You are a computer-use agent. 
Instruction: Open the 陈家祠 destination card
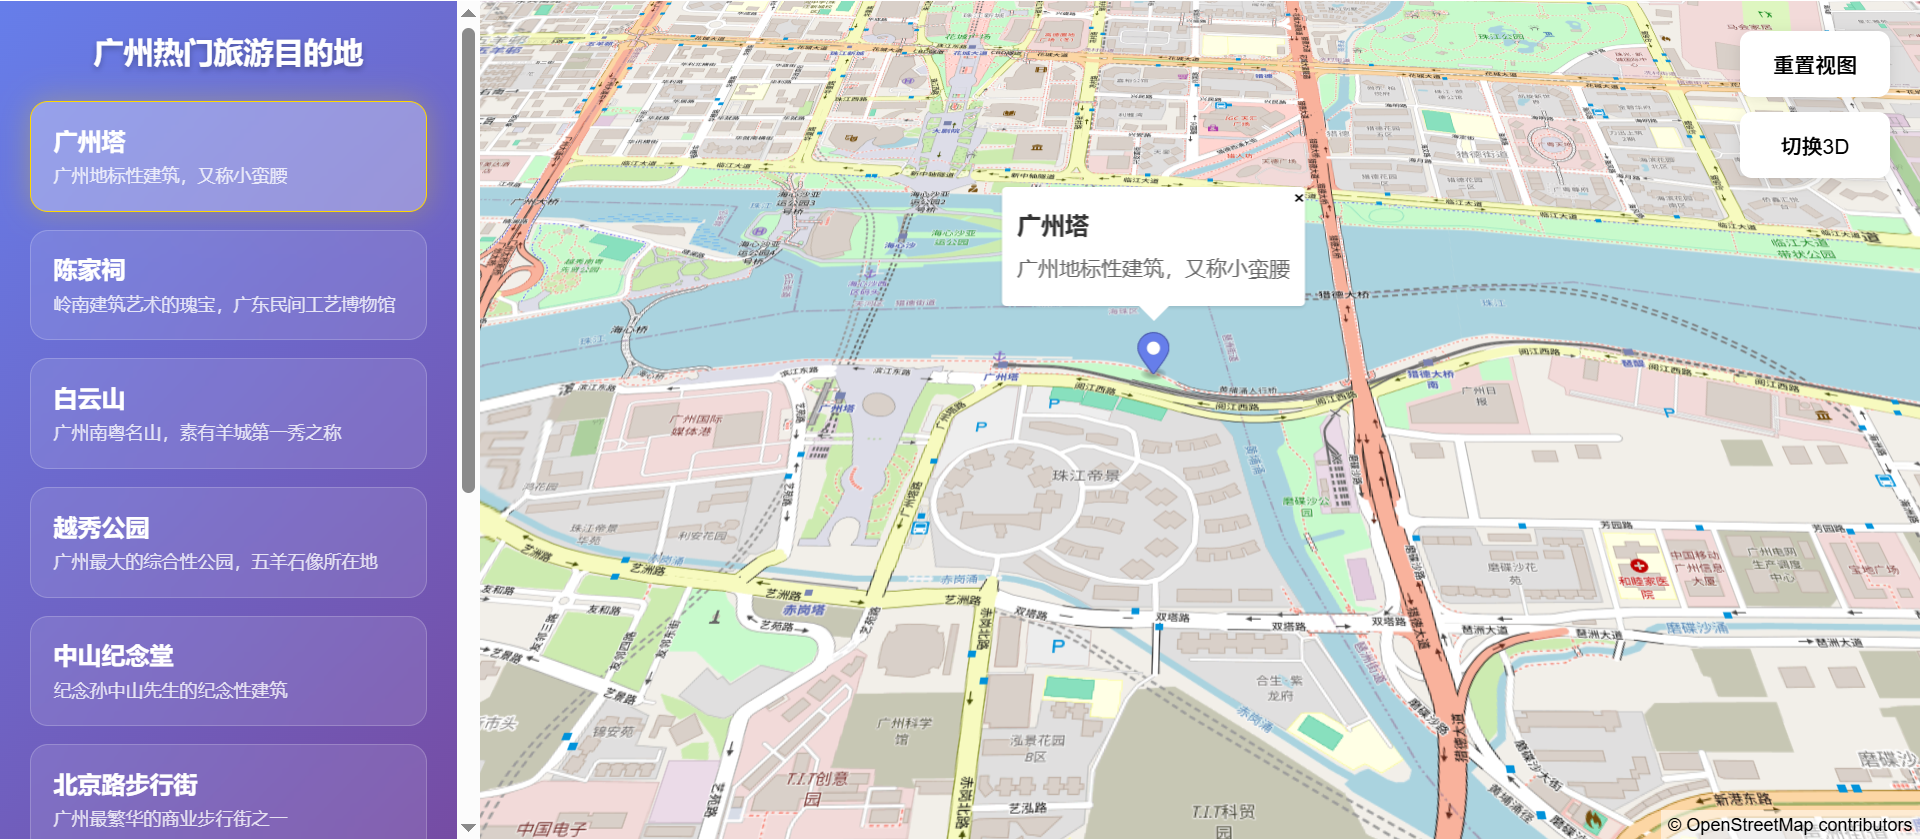coord(228,285)
